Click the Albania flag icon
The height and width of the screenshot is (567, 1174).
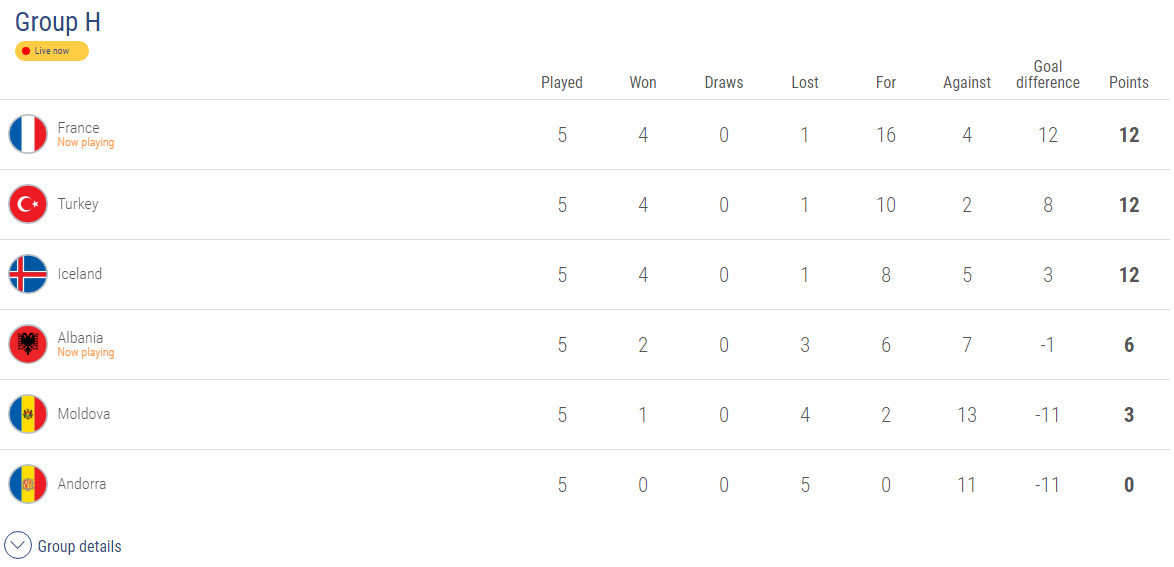[28, 344]
